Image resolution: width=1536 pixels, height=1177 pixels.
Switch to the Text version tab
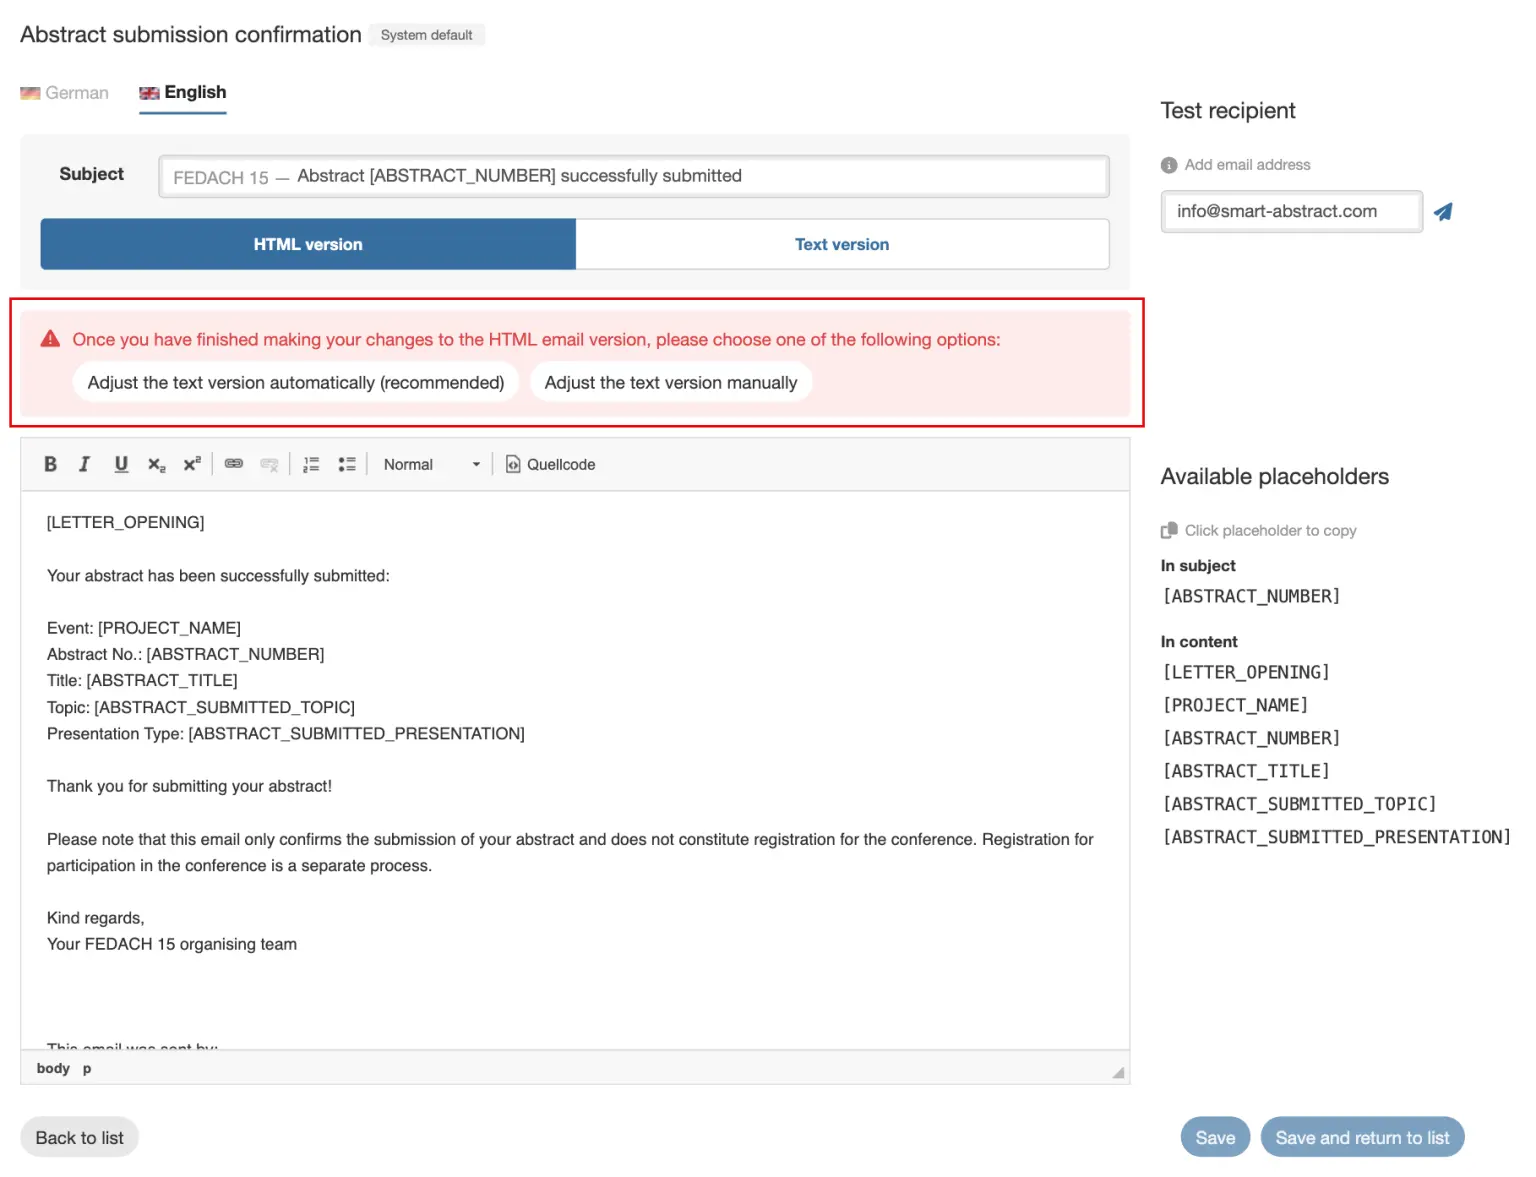tap(842, 244)
